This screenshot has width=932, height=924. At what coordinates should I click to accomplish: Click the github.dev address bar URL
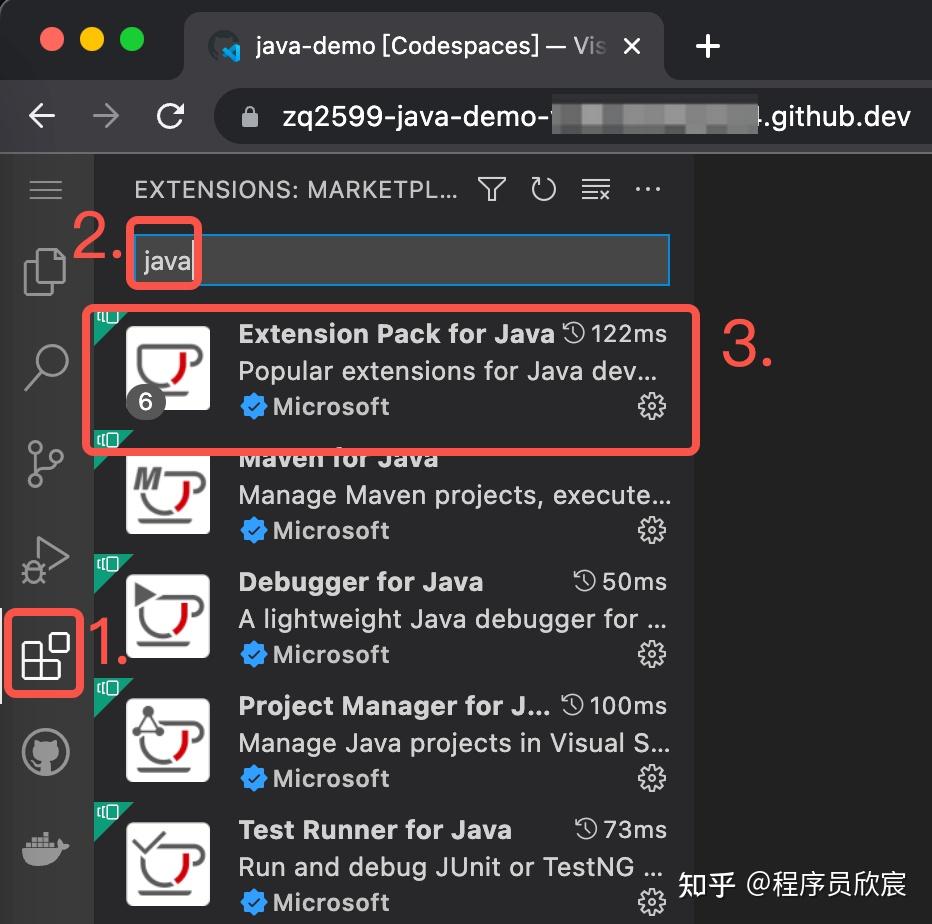[x=596, y=116]
